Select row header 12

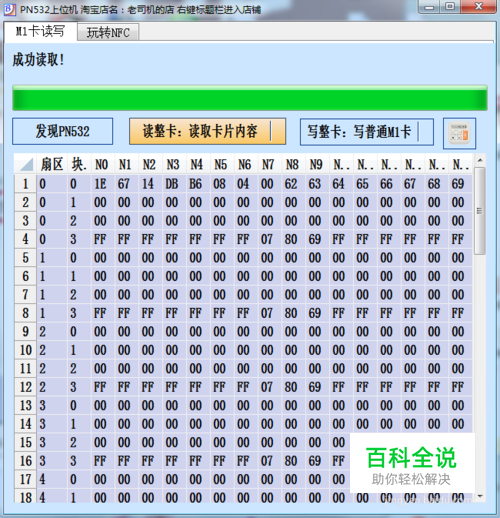pos(25,387)
